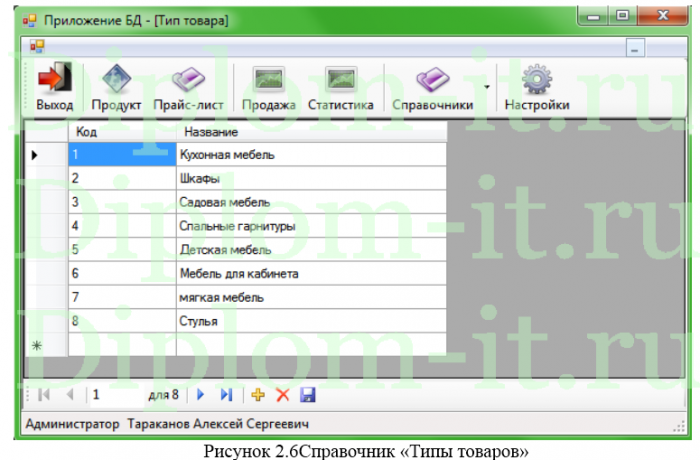This screenshot has width=700, height=460.
Task: Maximize the application window
Action: [x=623, y=16]
